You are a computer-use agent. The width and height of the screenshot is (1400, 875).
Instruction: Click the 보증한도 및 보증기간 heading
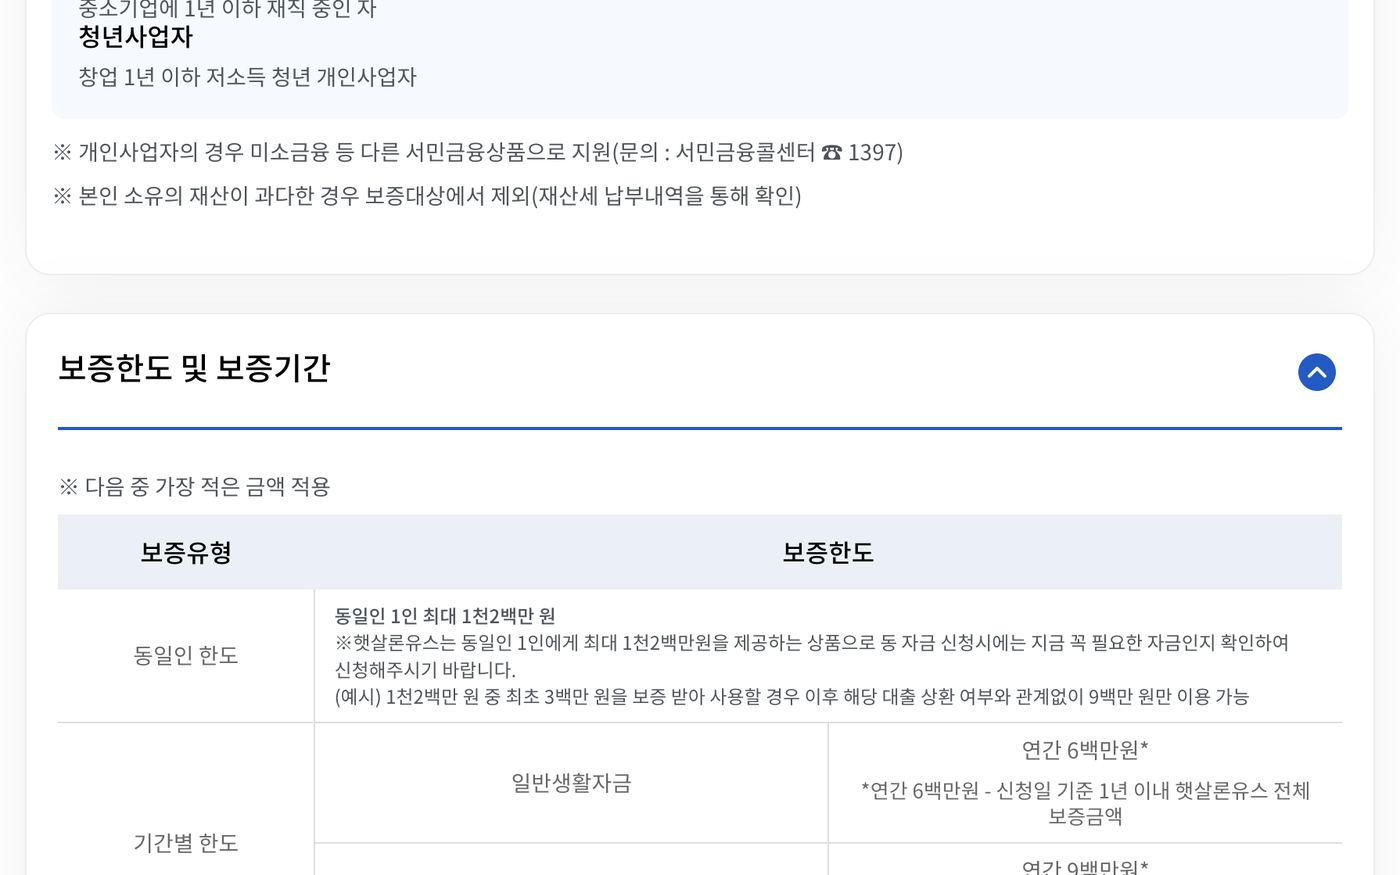tap(194, 368)
